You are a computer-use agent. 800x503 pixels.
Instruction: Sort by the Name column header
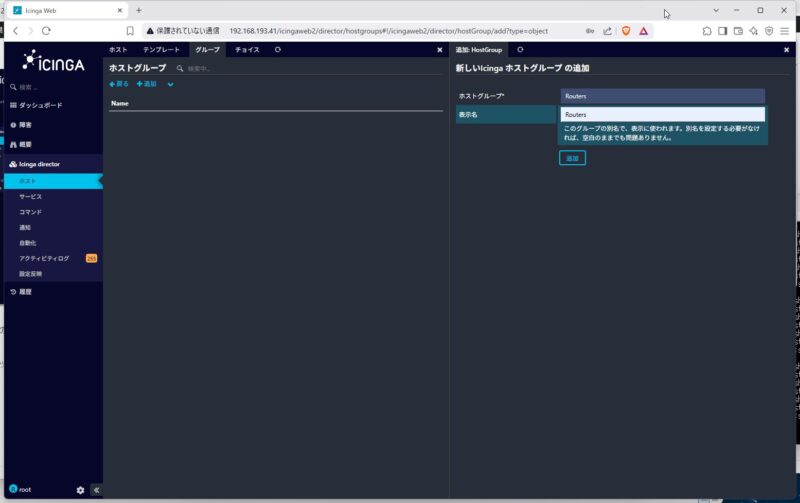point(120,104)
